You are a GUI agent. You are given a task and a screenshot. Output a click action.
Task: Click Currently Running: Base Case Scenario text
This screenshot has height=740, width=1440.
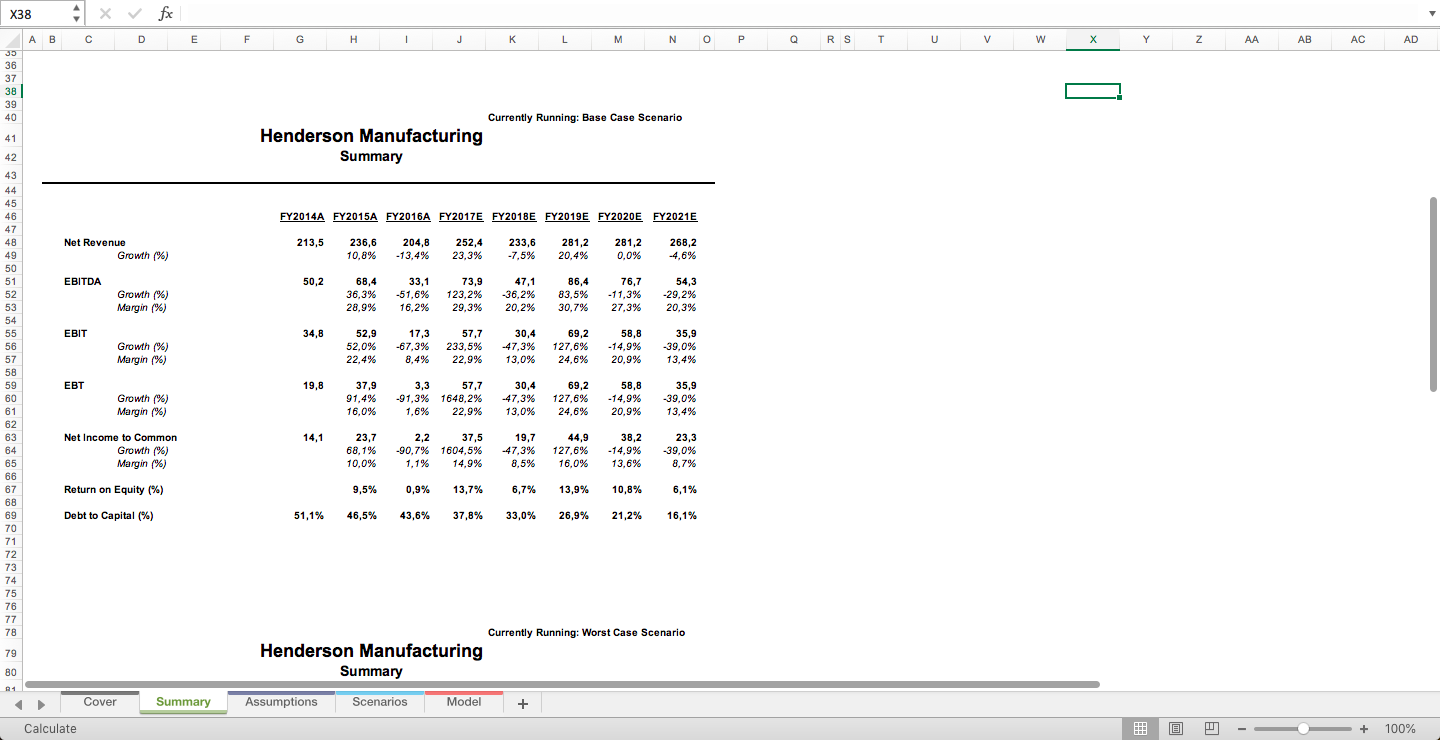pyautogui.click(x=585, y=118)
